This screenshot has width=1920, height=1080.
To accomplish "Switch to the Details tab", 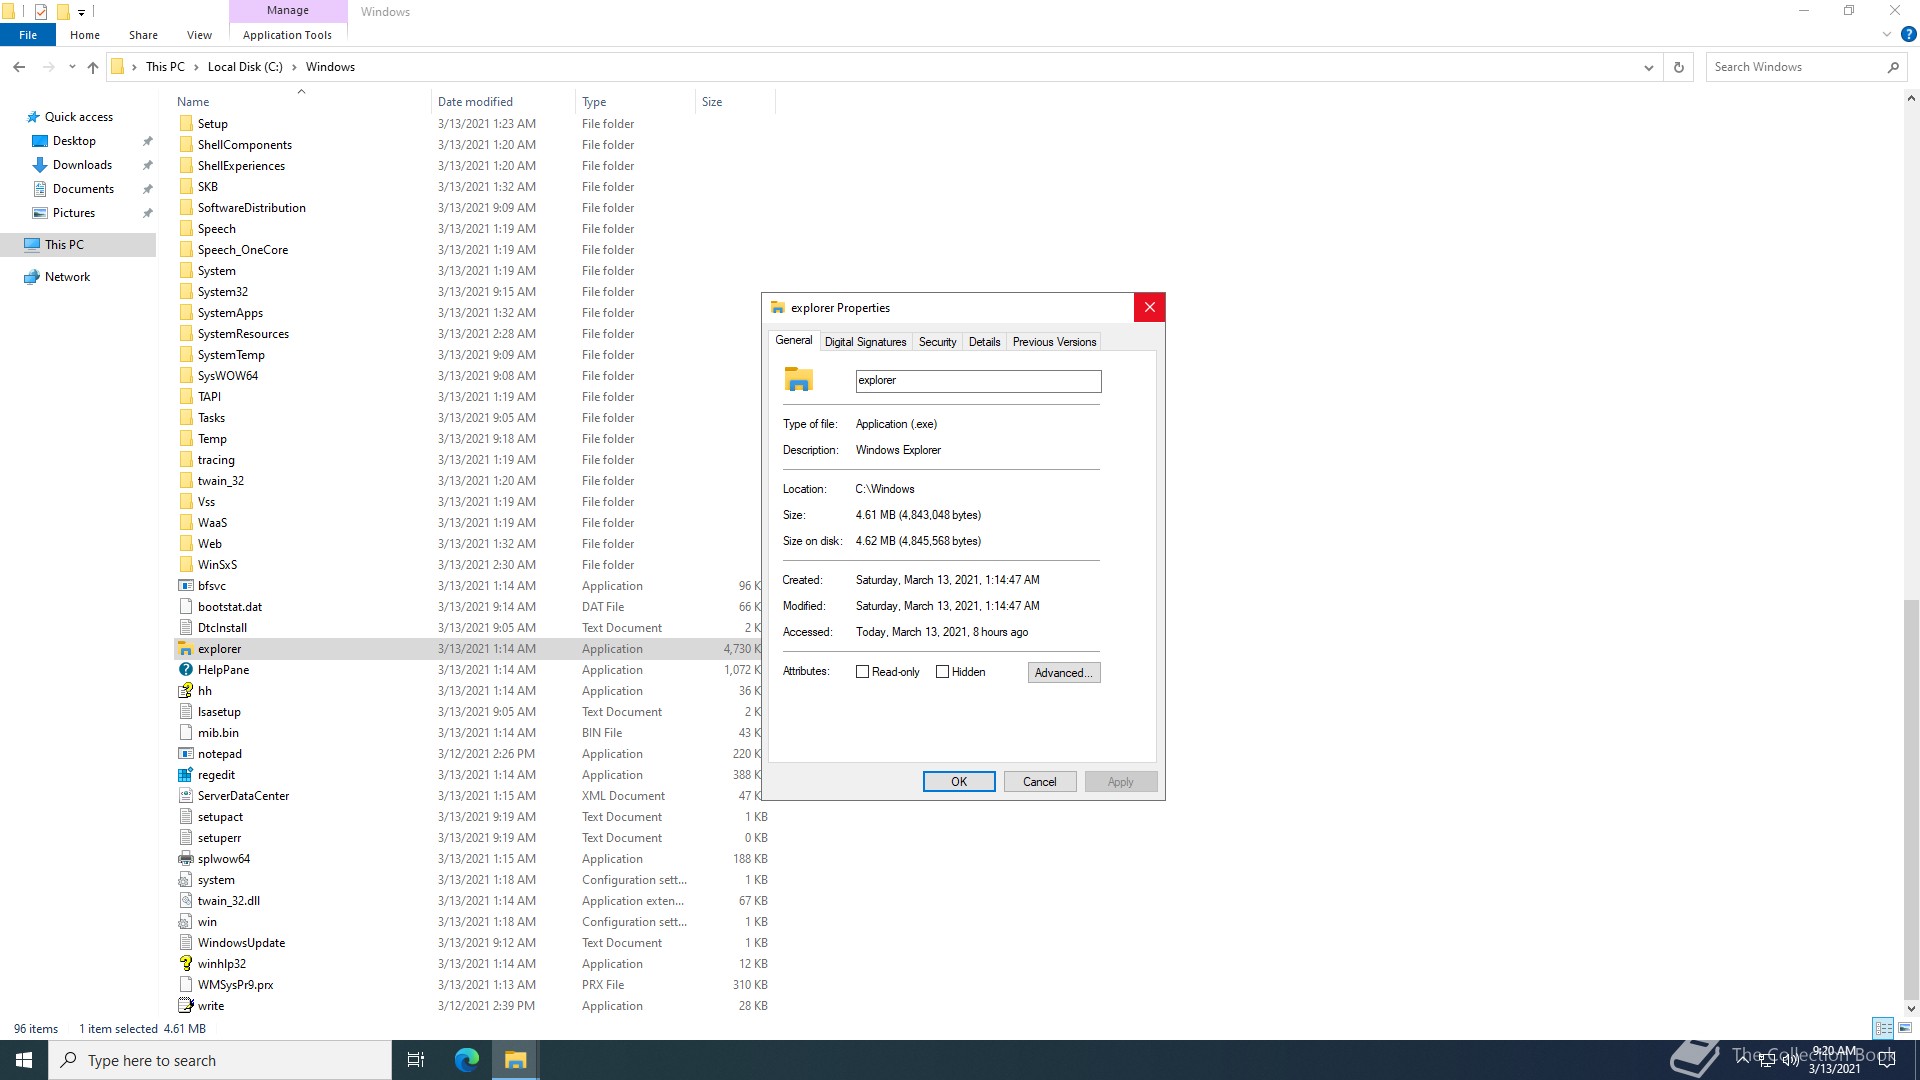I will click(985, 342).
